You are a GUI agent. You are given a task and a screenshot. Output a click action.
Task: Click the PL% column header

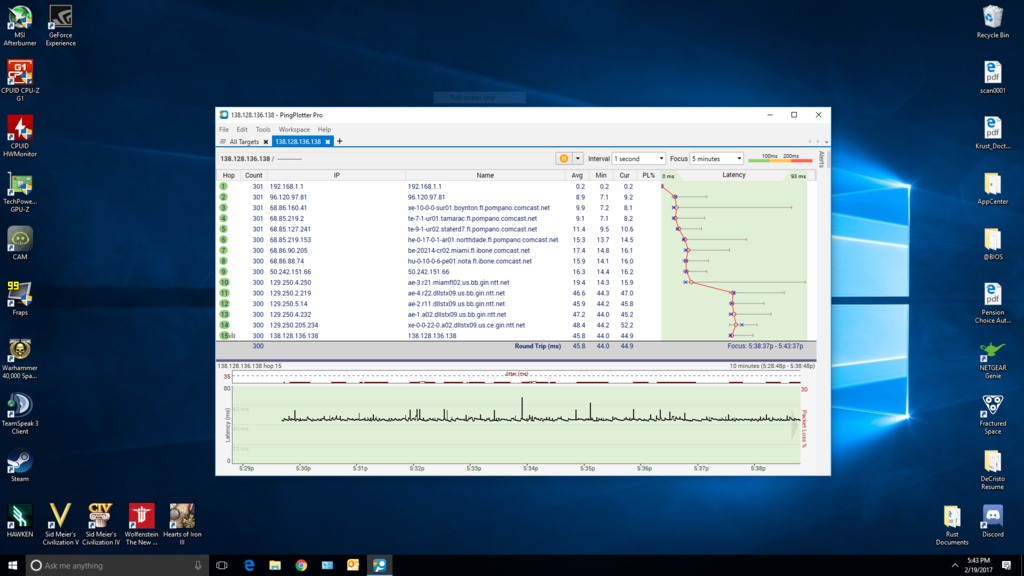648,176
